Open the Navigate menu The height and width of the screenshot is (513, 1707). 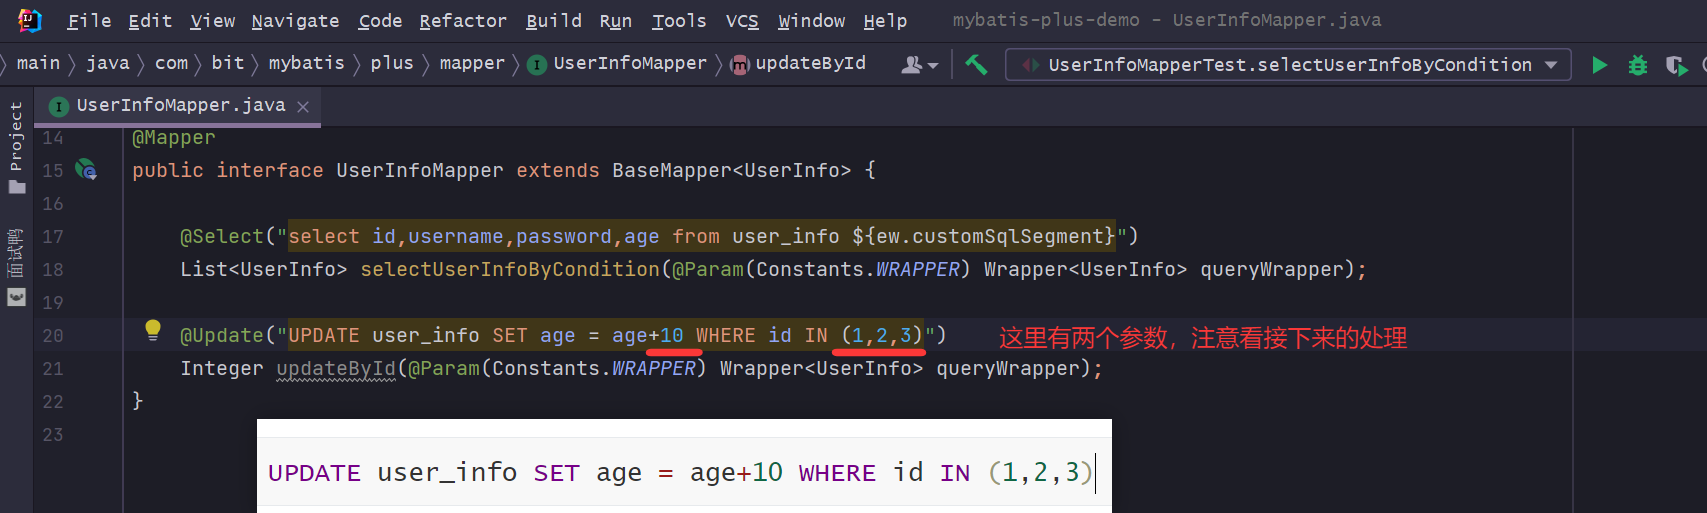click(295, 20)
